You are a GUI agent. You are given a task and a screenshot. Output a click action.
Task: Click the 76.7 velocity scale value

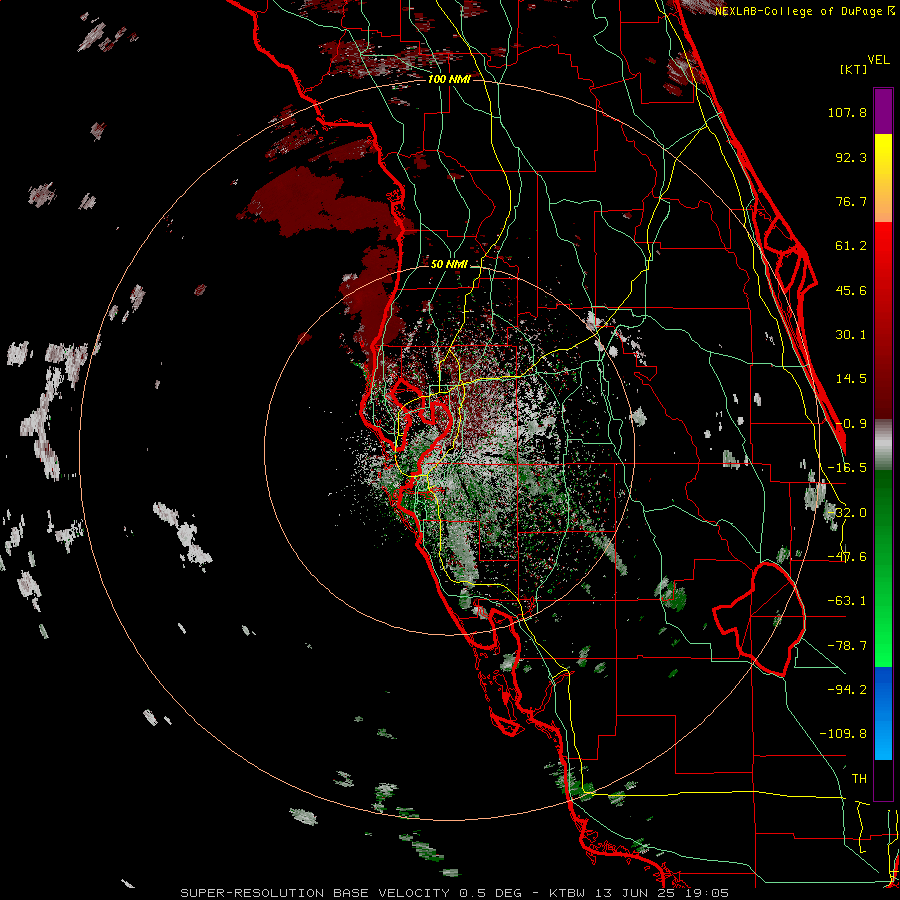(x=851, y=201)
